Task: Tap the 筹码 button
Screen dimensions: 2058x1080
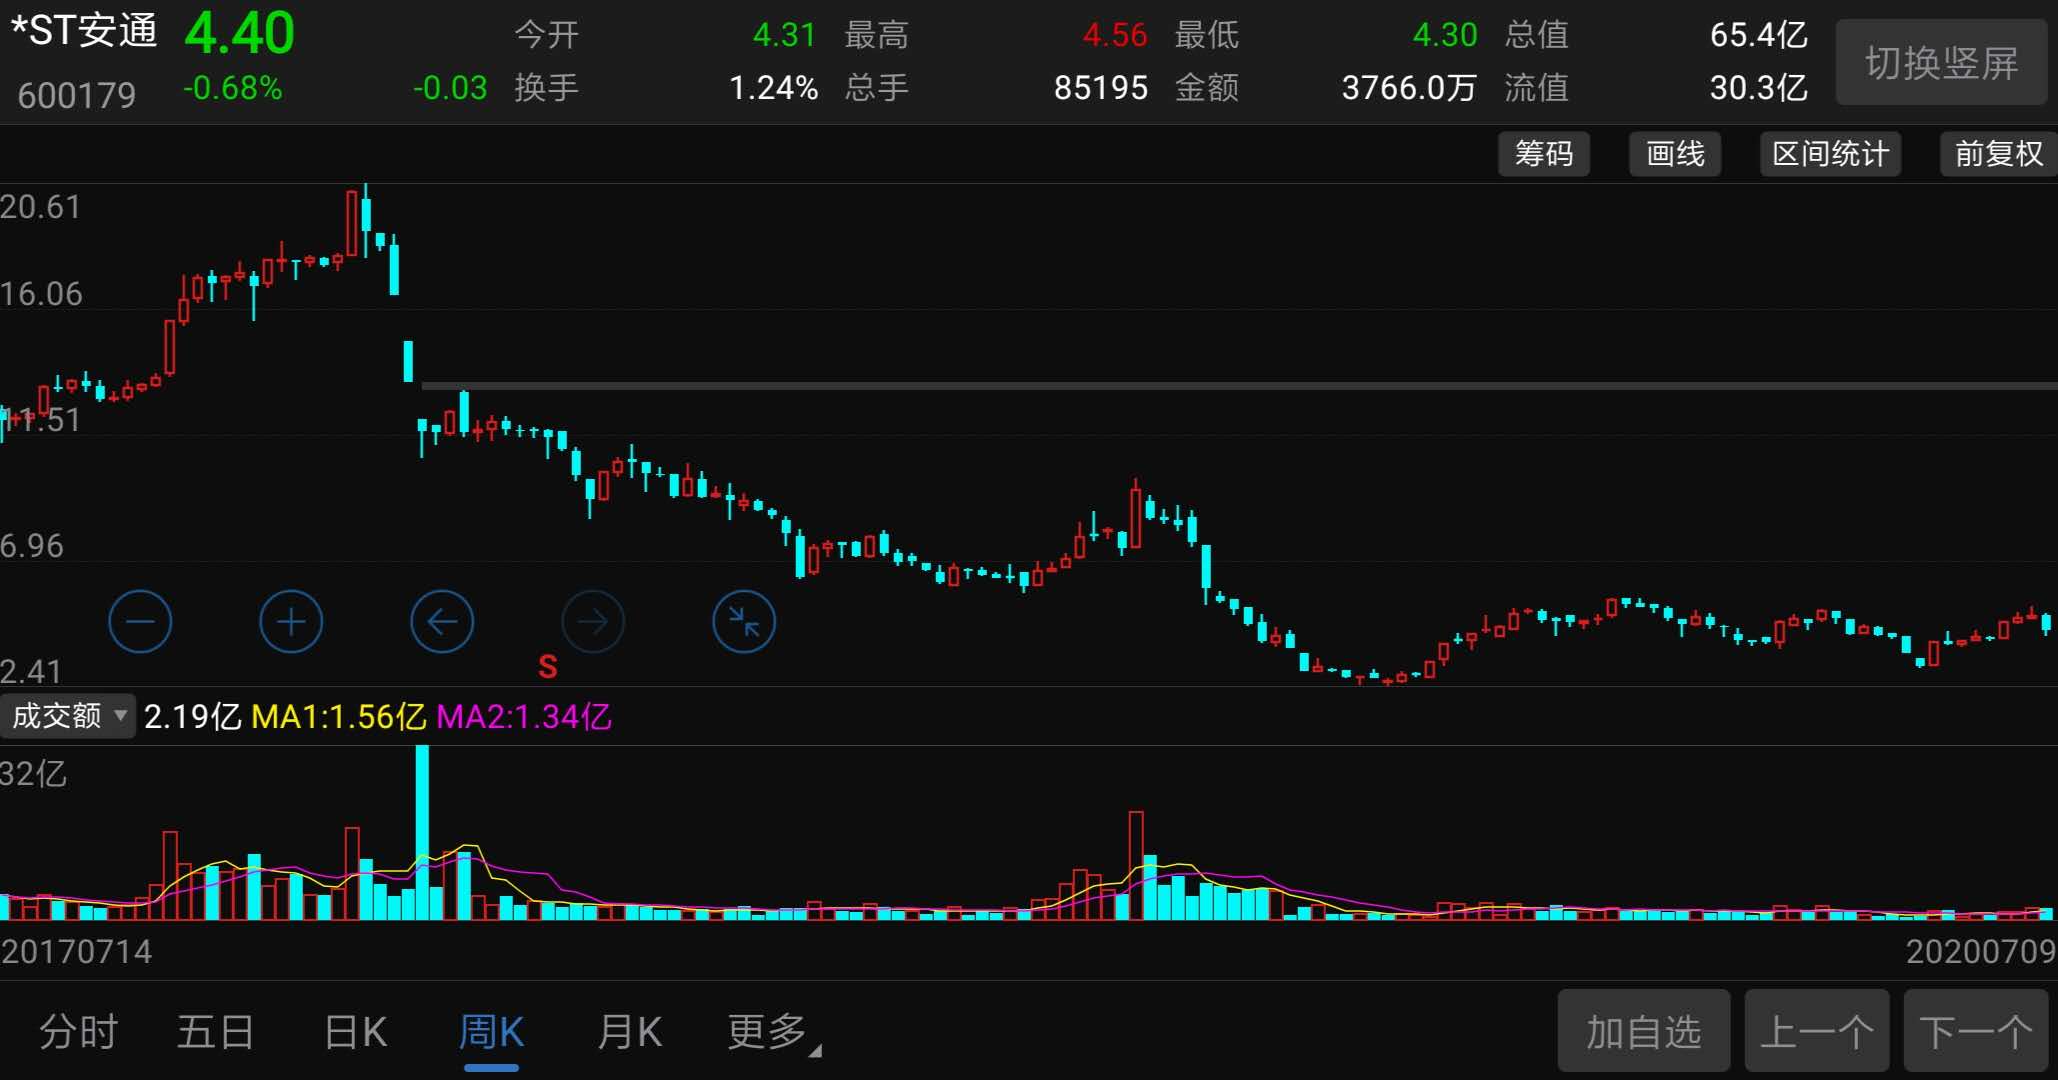Action: tap(1544, 154)
